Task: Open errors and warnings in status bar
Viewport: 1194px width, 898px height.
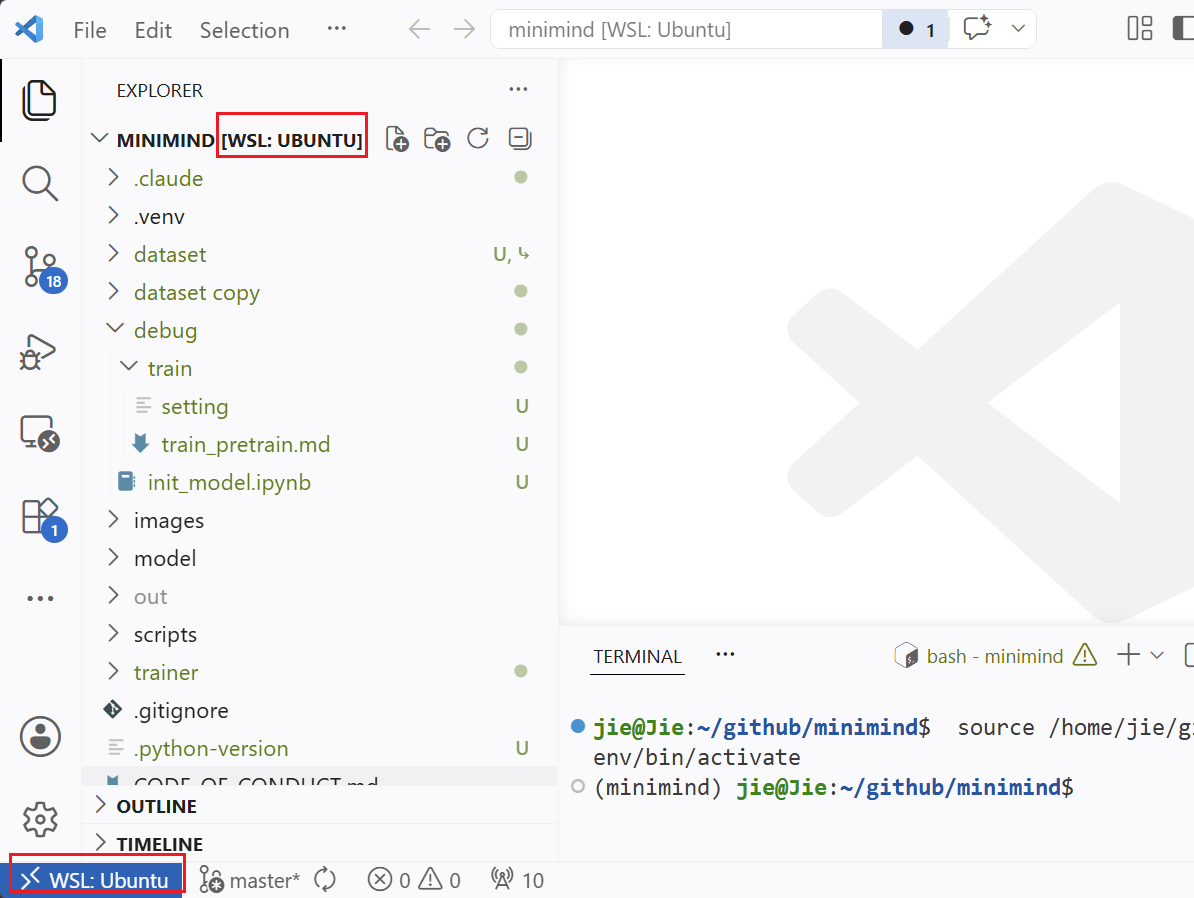Action: [414, 880]
